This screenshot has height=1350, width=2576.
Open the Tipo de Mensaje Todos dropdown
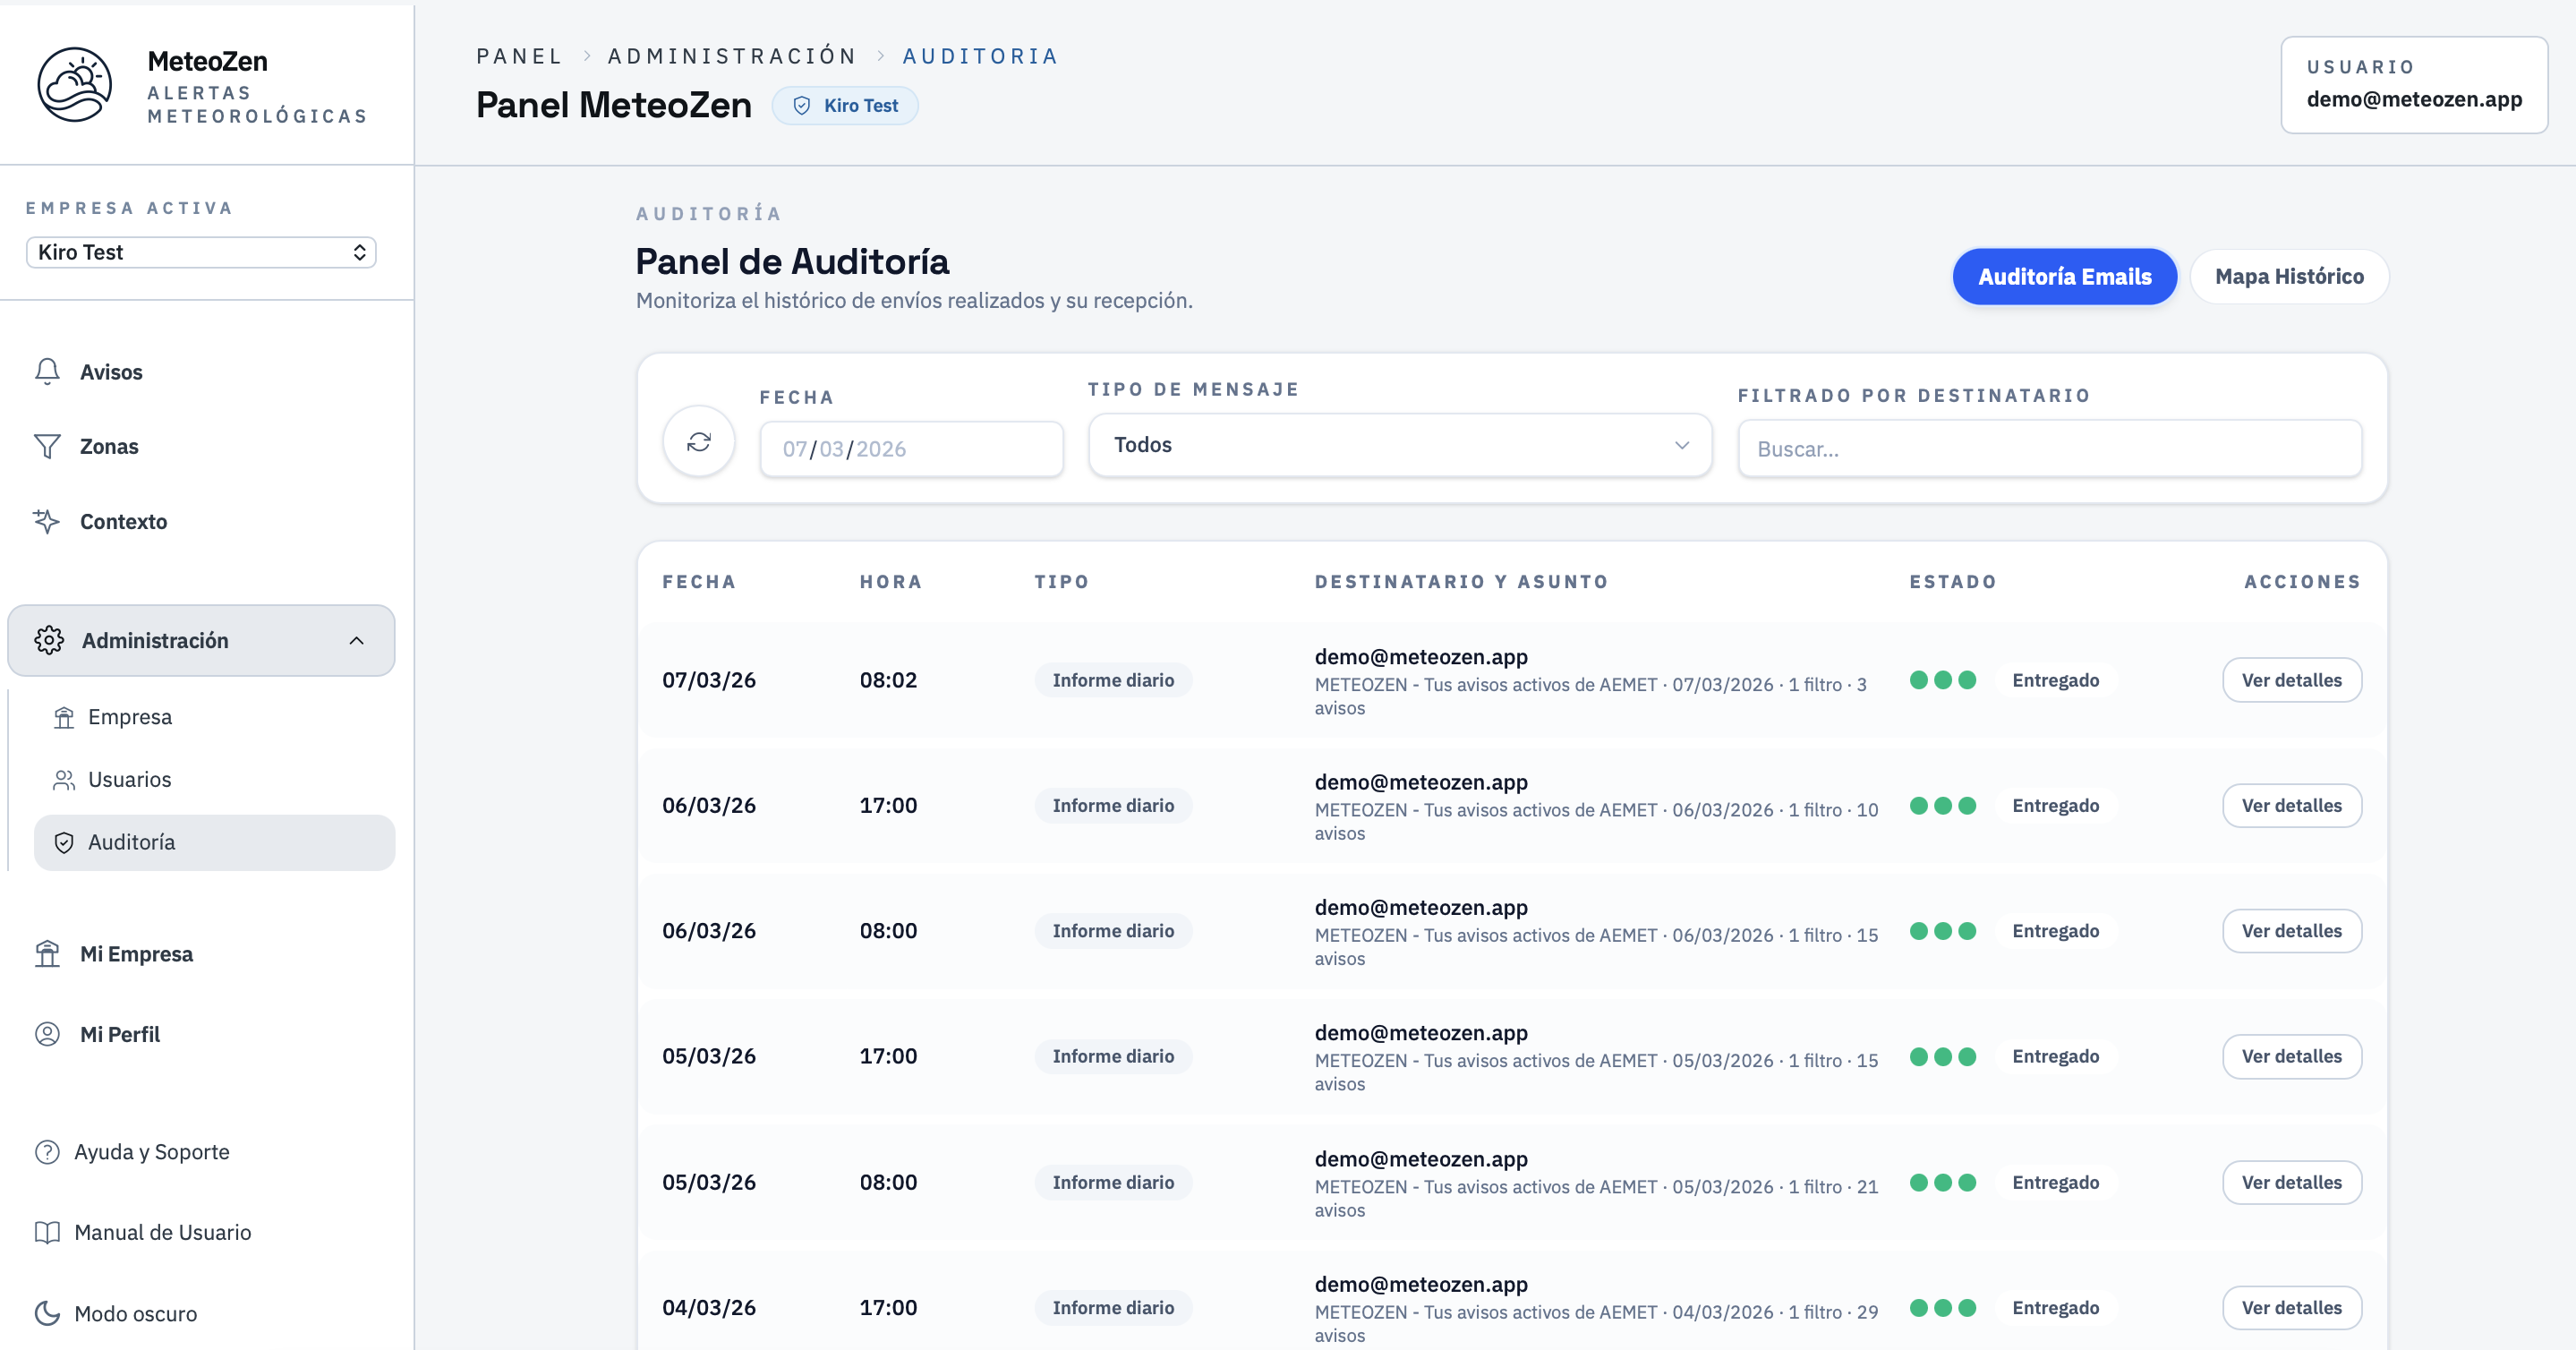(1400, 445)
